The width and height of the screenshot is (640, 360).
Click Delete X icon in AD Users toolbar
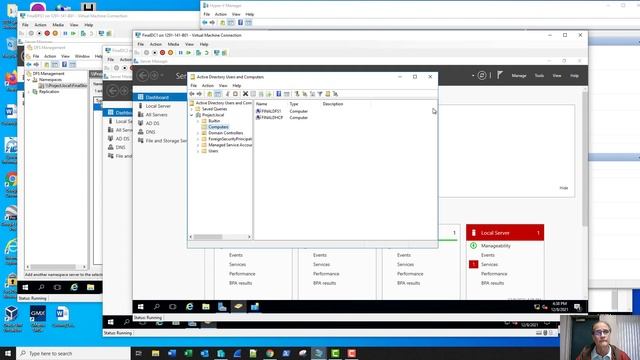point(245,94)
